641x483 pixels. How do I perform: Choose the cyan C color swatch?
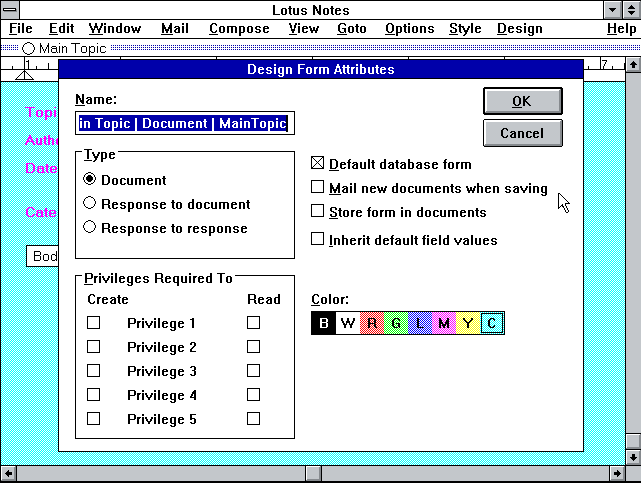pos(492,323)
